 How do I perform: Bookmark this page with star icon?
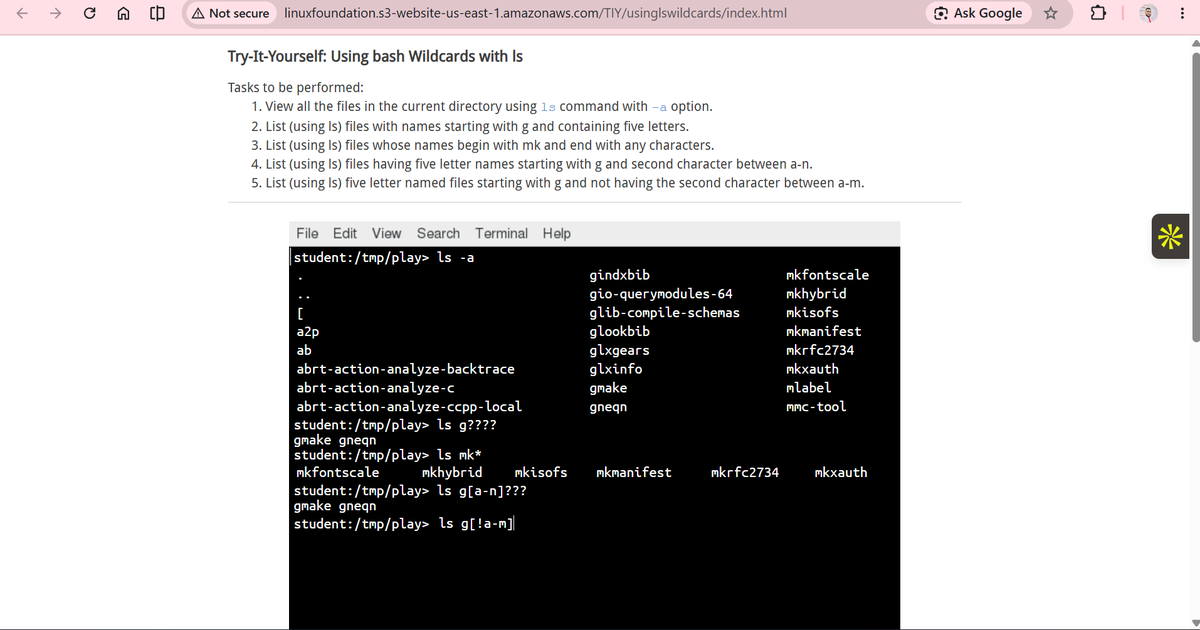(1051, 14)
